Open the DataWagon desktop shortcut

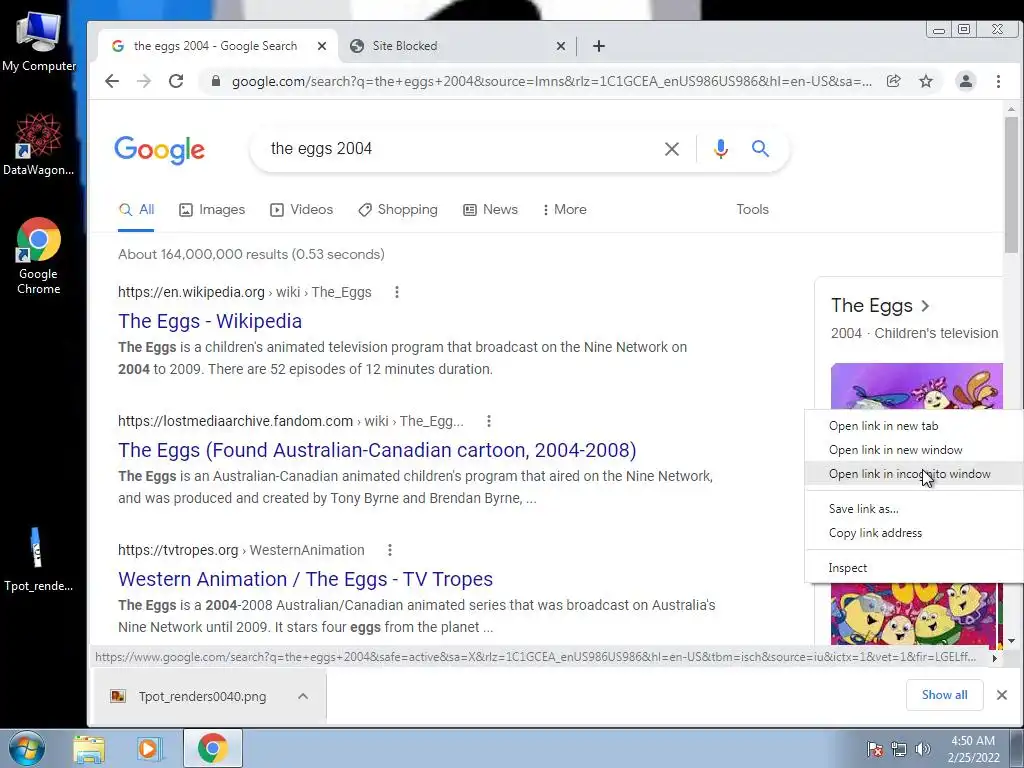(39, 144)
